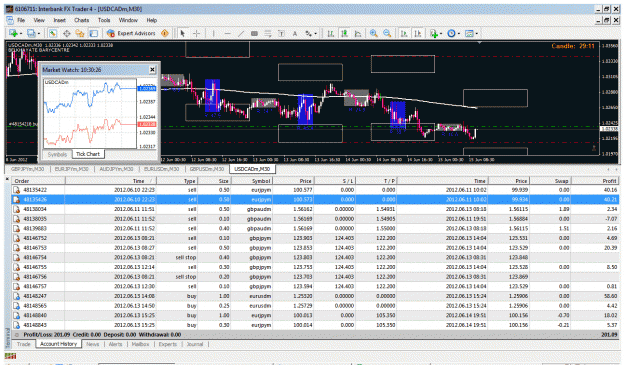Select the horizontal line drawing tool
Viewport: 625px width, 365px height.
pyautogui.click(x=227, y=33)
